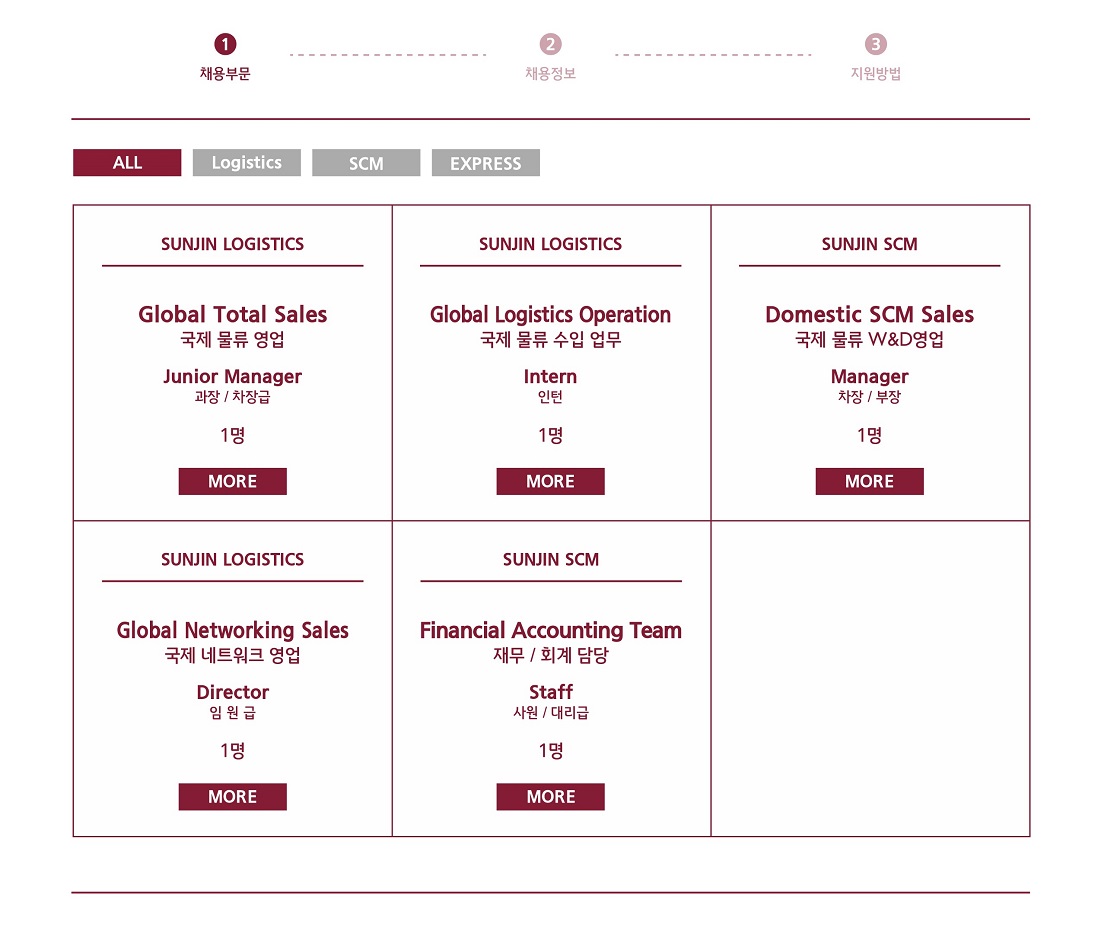Click the Global Total Sales title

(232, 315)
